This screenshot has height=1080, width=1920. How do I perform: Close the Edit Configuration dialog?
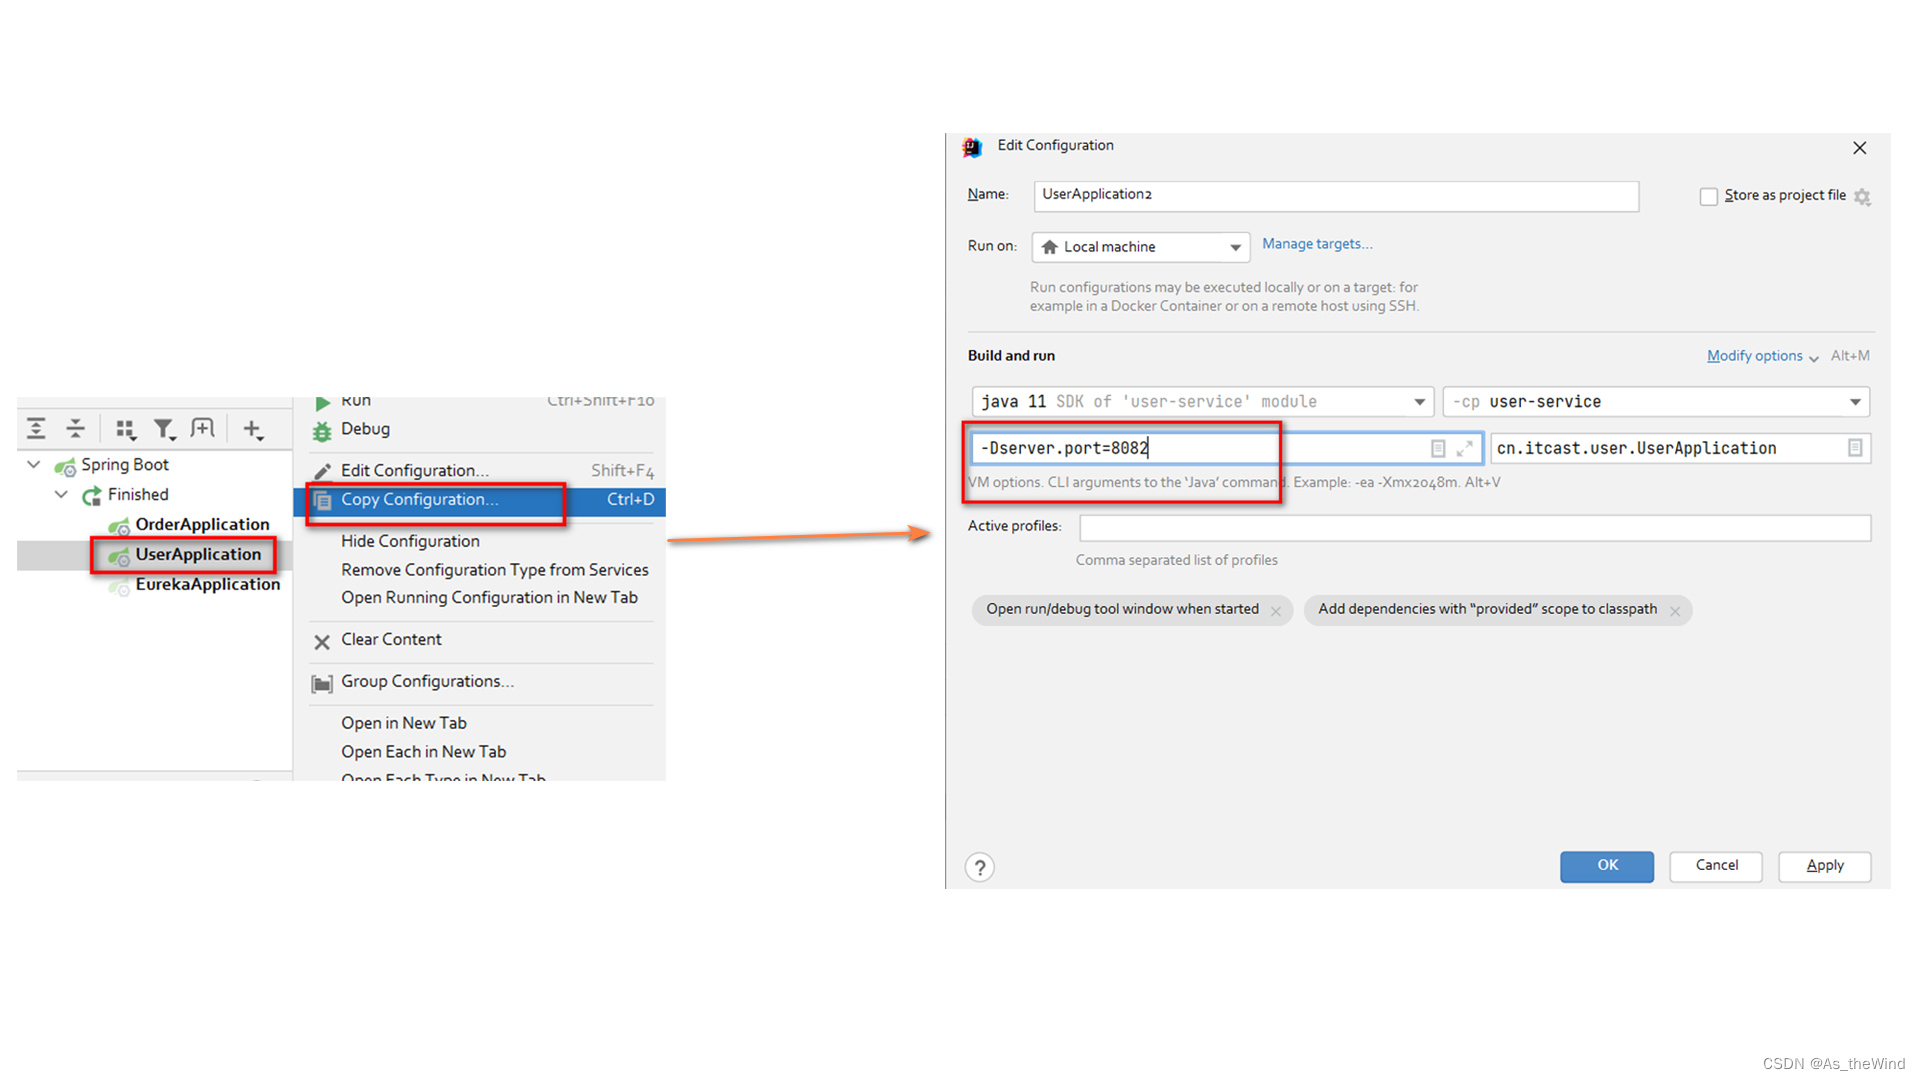1859,148
